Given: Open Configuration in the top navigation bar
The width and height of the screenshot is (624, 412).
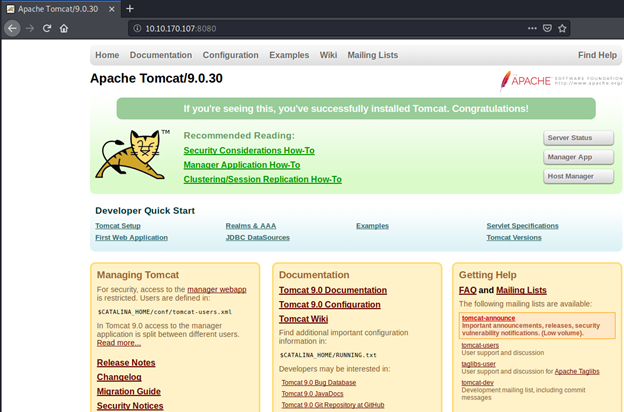Looking at the screenshot, I should click(230, 55).
